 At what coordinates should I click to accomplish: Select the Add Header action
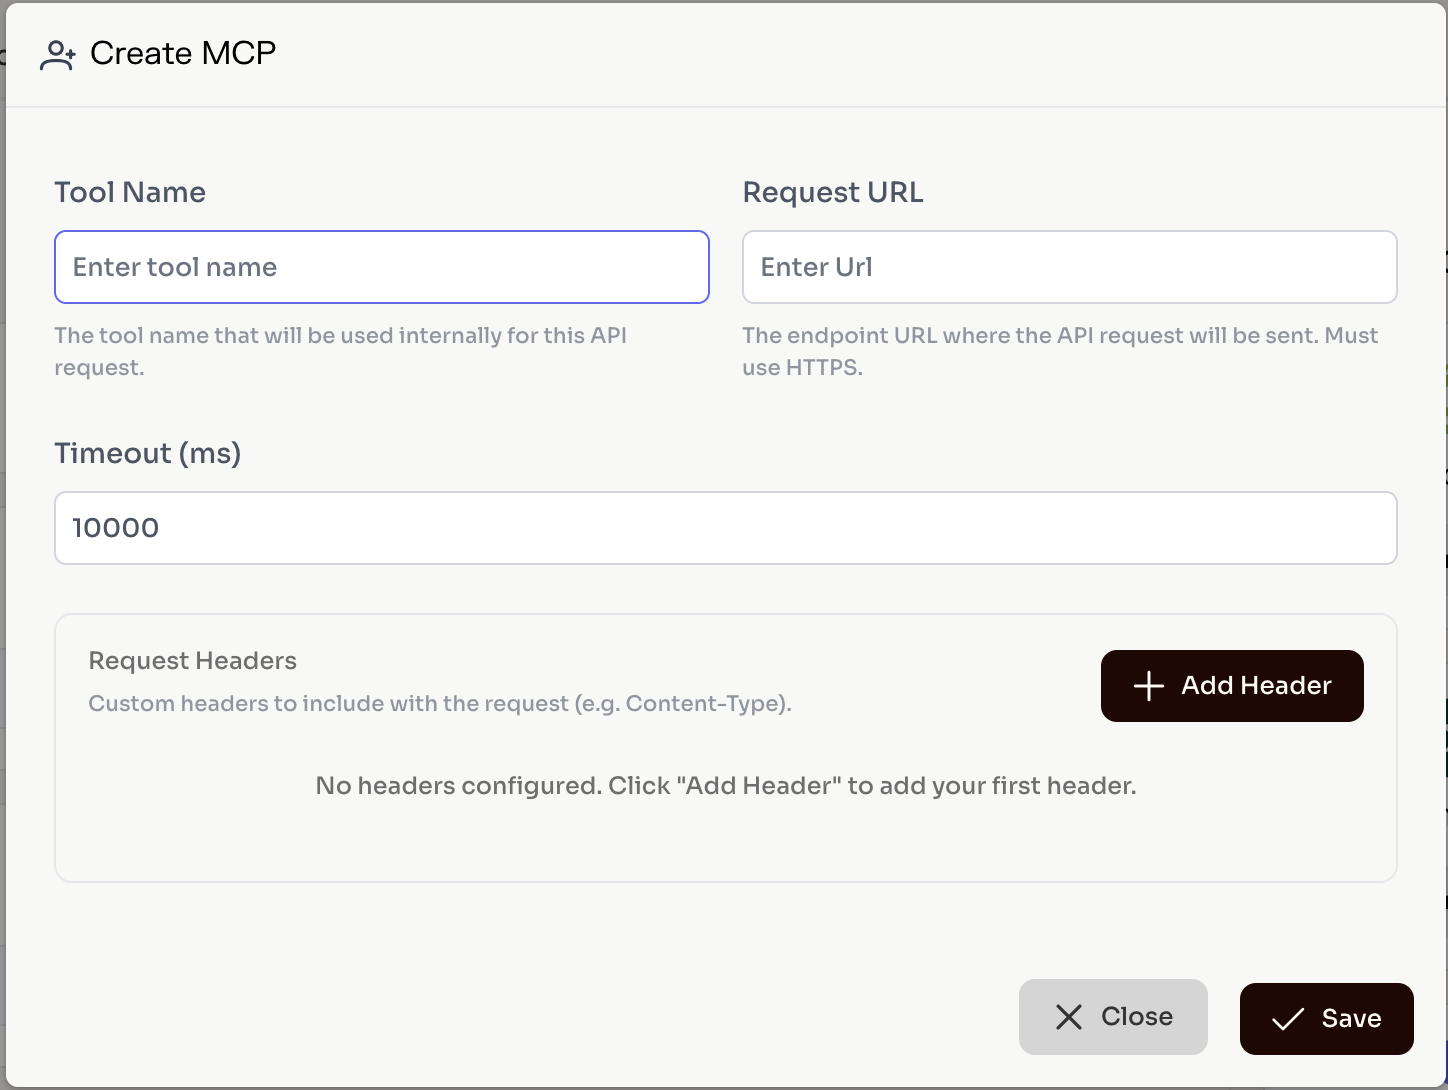coord(1231,686)
